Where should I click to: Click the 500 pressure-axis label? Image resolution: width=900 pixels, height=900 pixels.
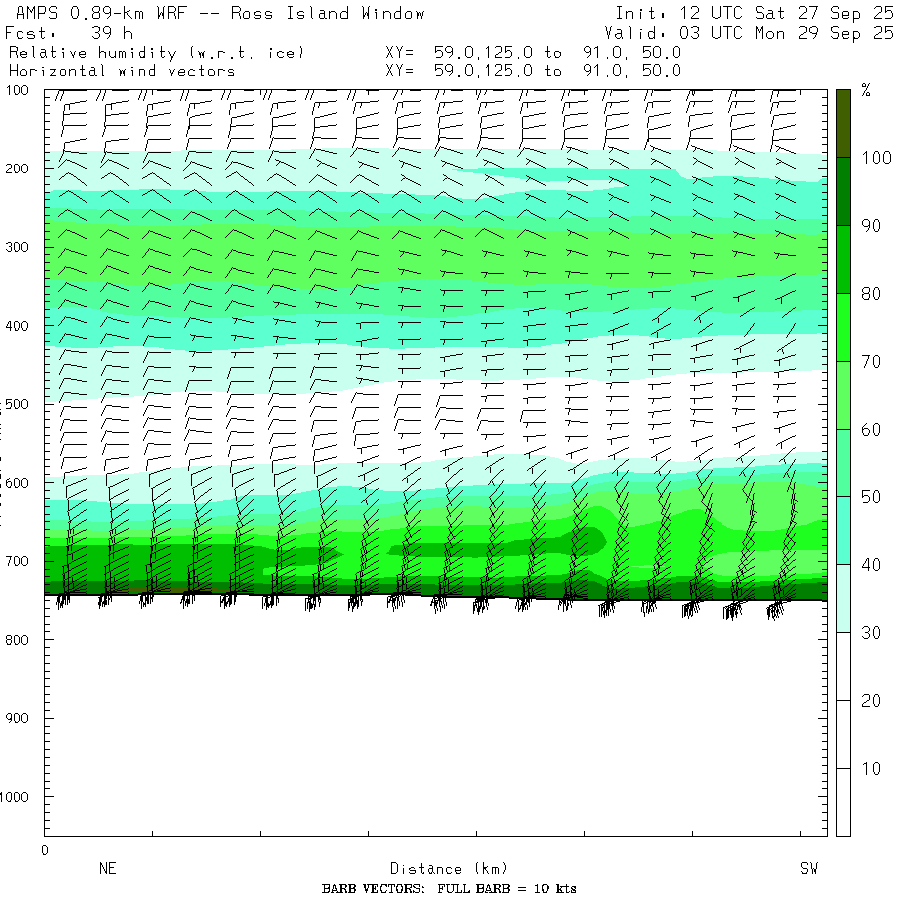pos(17,404)
